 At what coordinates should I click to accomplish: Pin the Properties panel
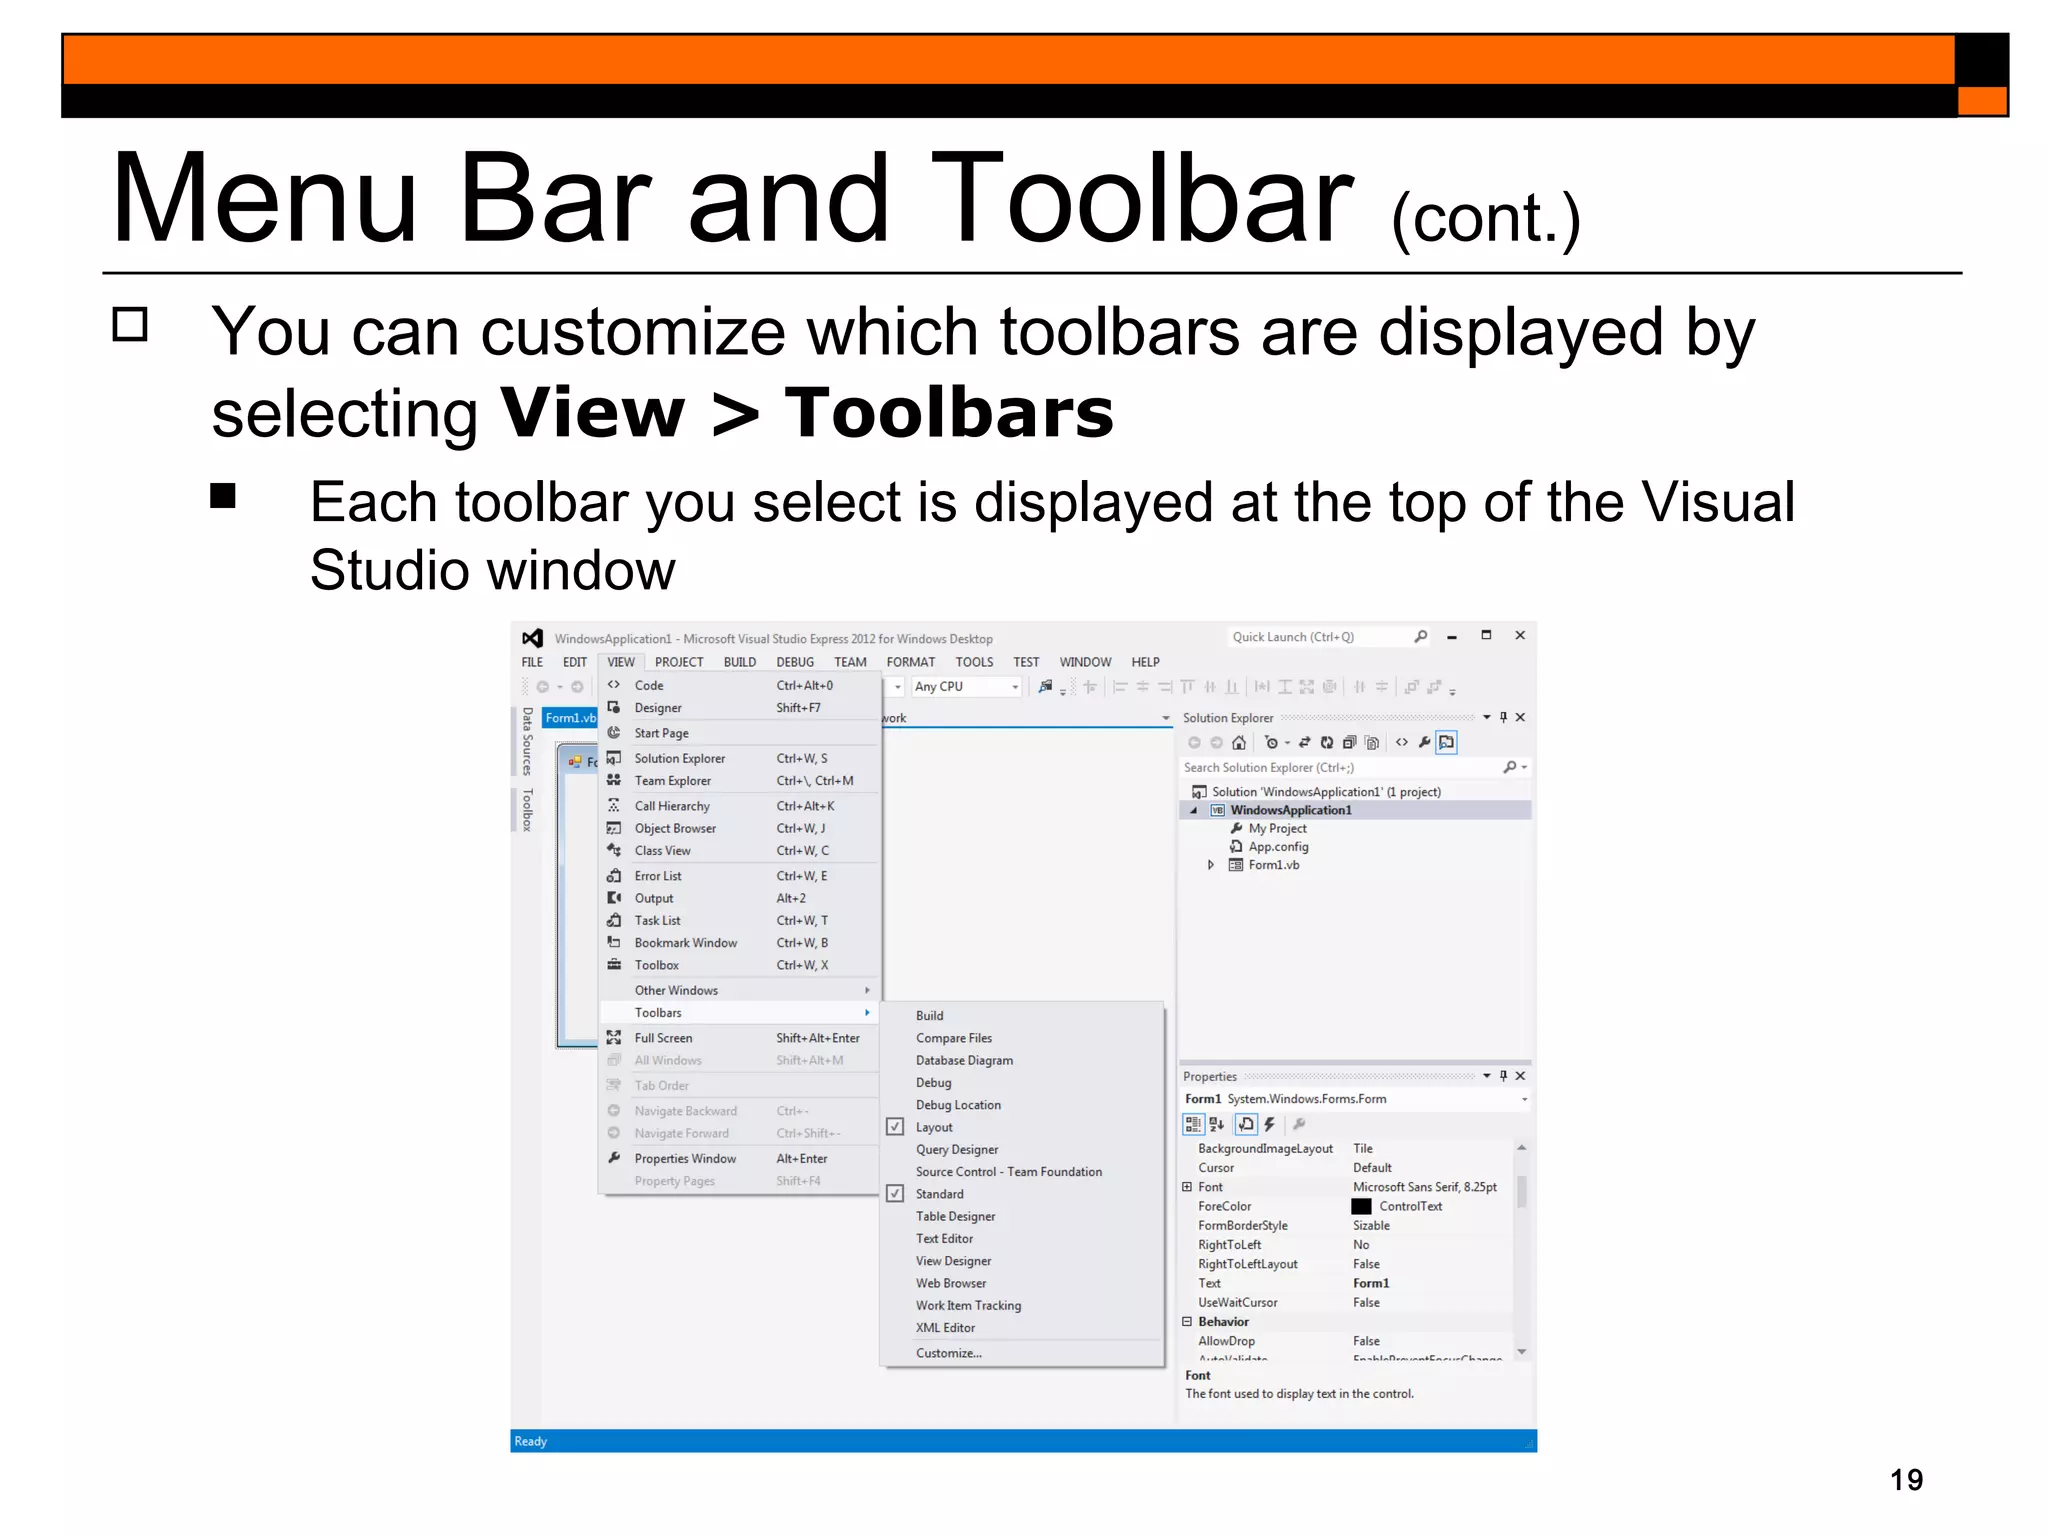click(1503, 1076)
